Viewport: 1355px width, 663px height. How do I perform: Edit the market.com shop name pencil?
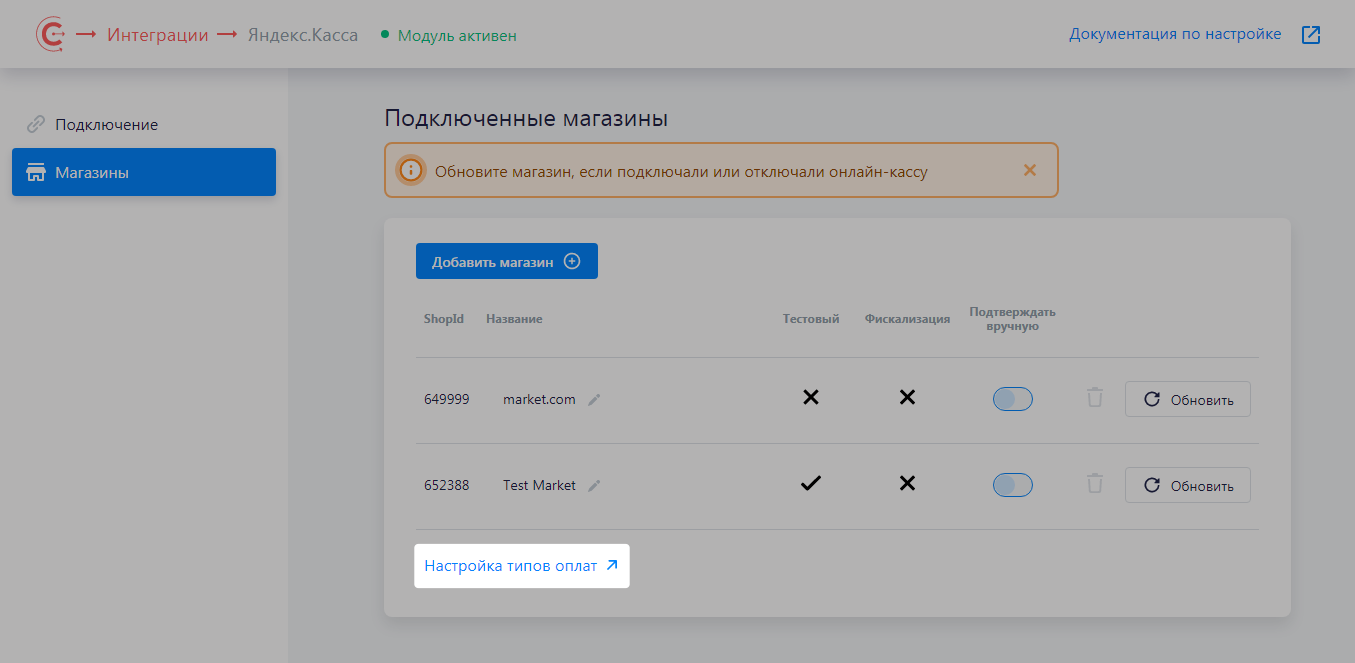pyautogui.click(x=594, y=400)
